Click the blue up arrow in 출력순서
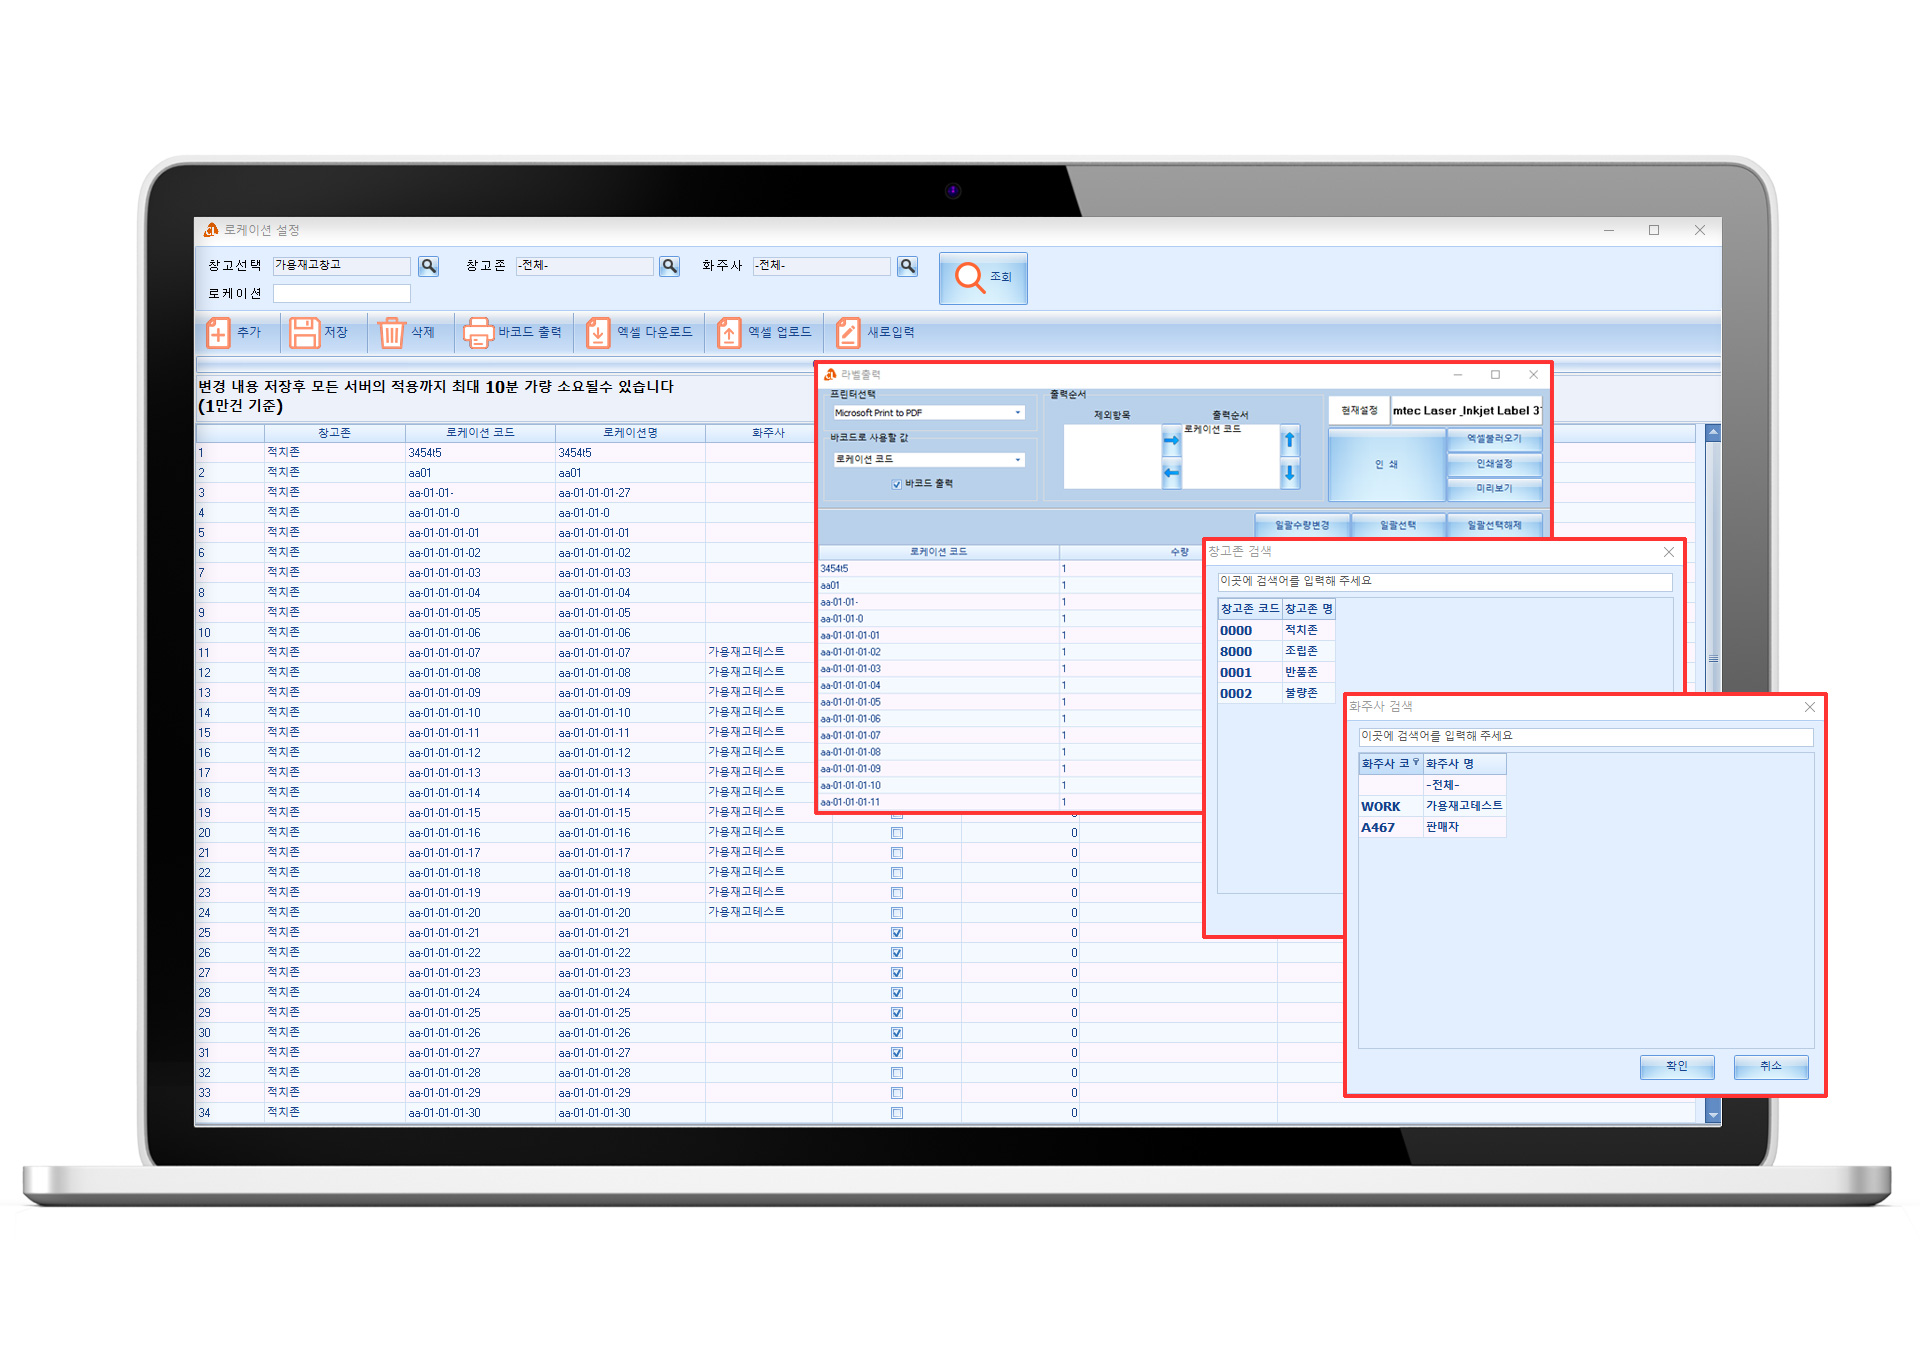 pos(1290,440)
